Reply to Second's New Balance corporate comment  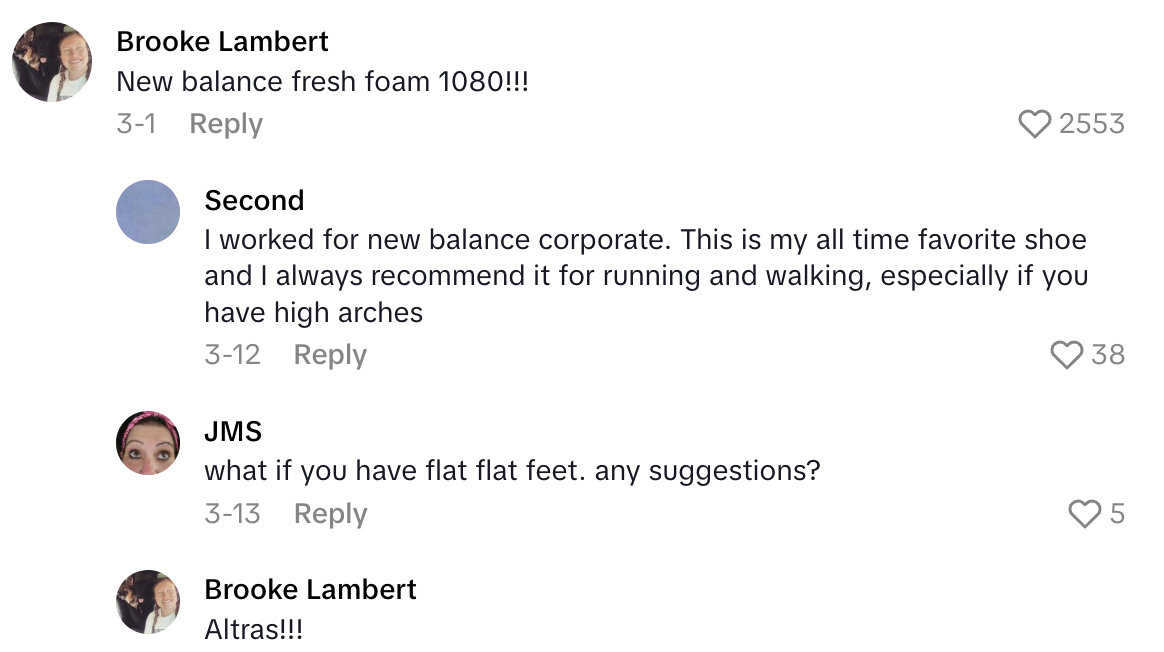click(x=330, y=355)
